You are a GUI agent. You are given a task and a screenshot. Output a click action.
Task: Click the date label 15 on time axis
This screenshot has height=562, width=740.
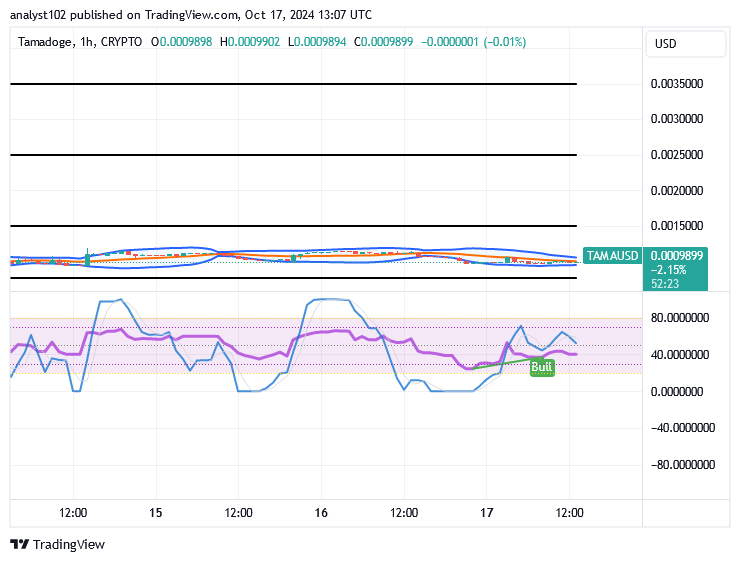pos(155,513)
